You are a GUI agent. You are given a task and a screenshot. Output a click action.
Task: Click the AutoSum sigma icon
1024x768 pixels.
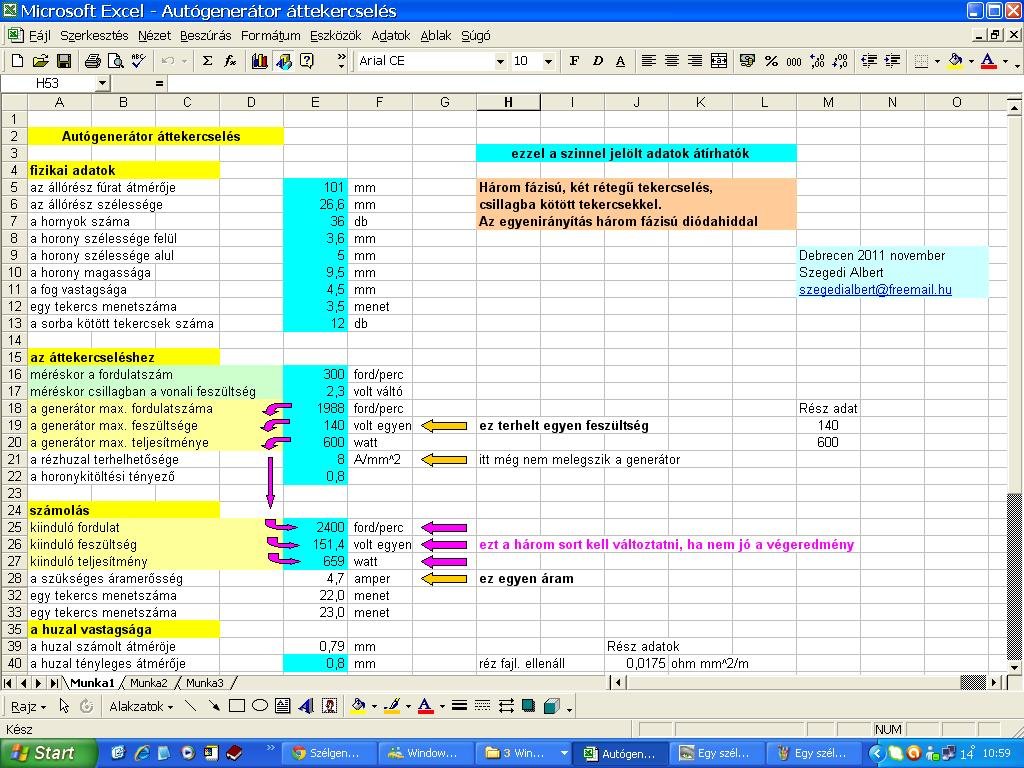[208, 61]
